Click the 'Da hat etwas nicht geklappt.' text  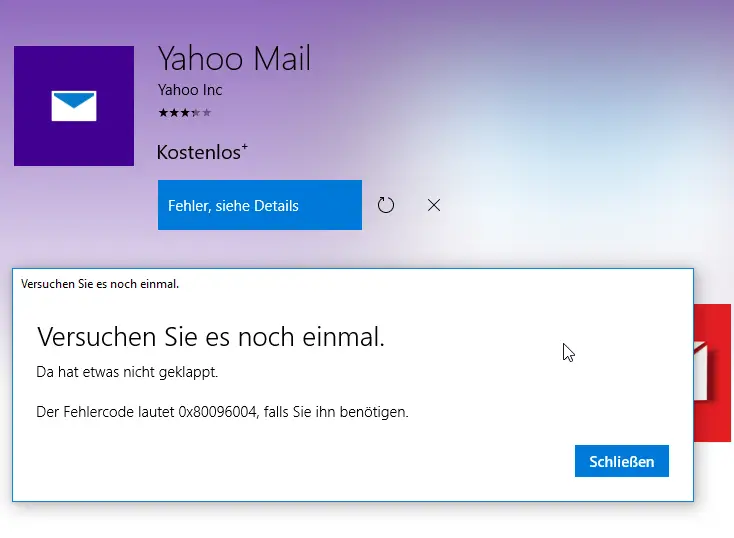127,372
